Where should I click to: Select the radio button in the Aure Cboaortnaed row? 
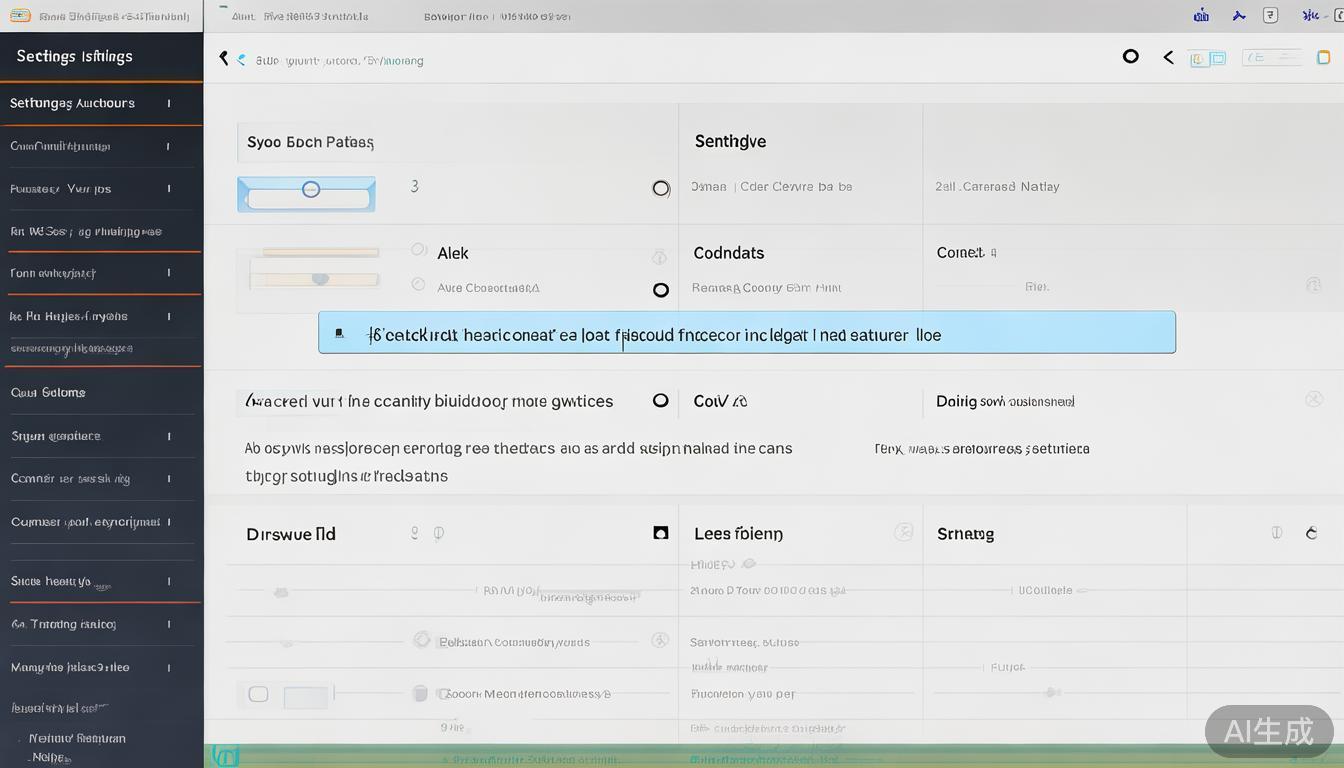[660, 290]
